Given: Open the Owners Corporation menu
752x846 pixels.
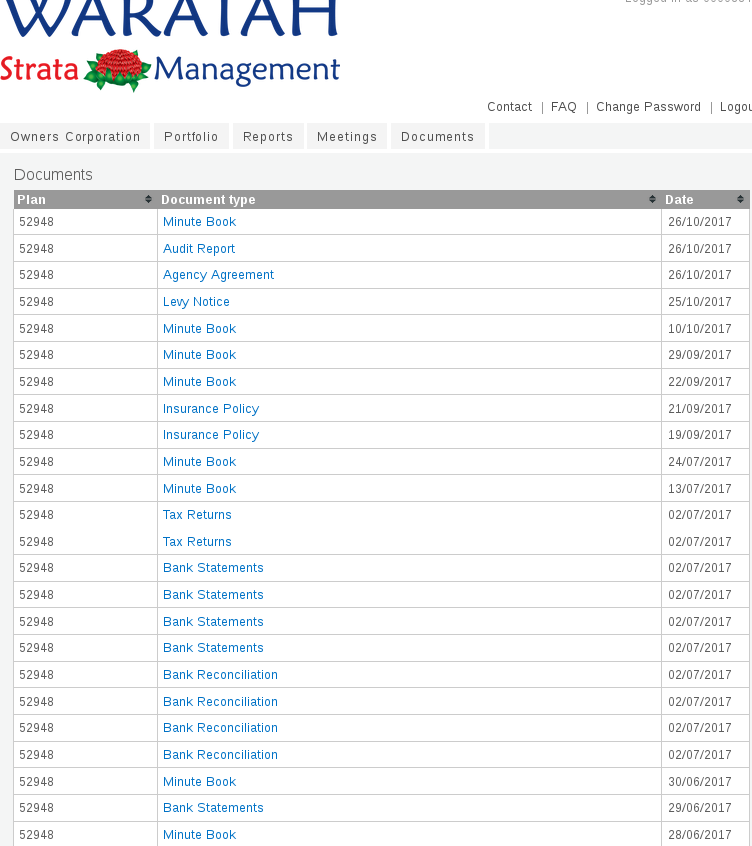Looking at the screenshot, I should (75, 137).
